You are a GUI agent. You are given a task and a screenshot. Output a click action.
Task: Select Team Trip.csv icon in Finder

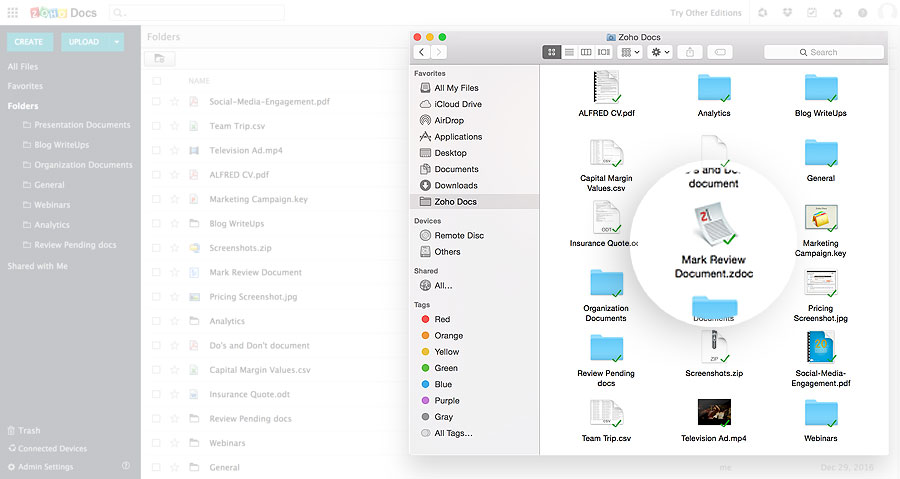(607, 413)
